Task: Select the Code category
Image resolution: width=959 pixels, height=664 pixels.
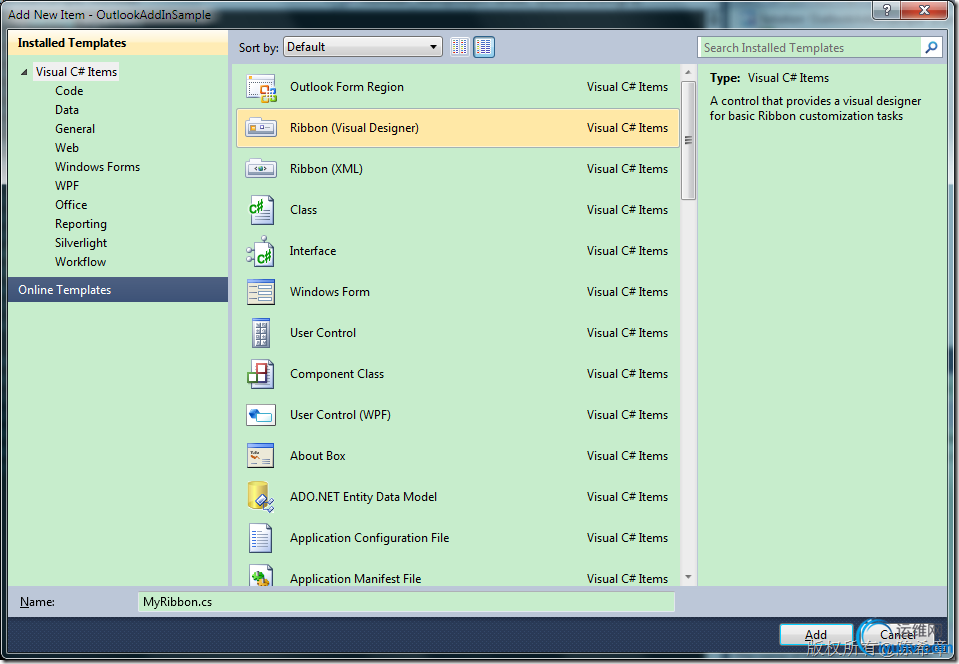Action: (69, 90)
